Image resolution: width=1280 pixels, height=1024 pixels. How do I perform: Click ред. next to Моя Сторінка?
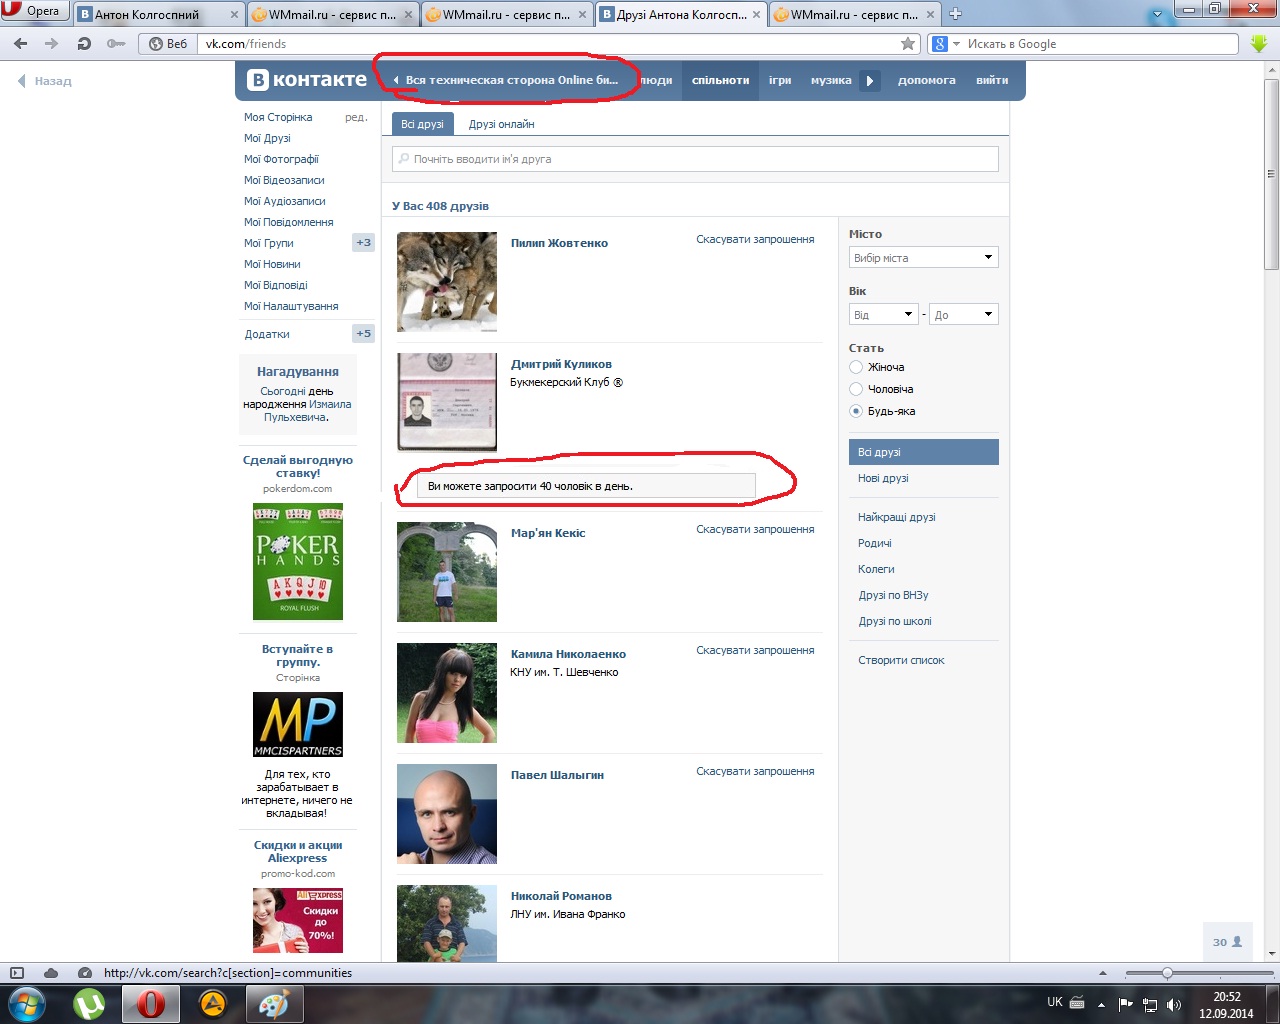(x=356, y=117)
